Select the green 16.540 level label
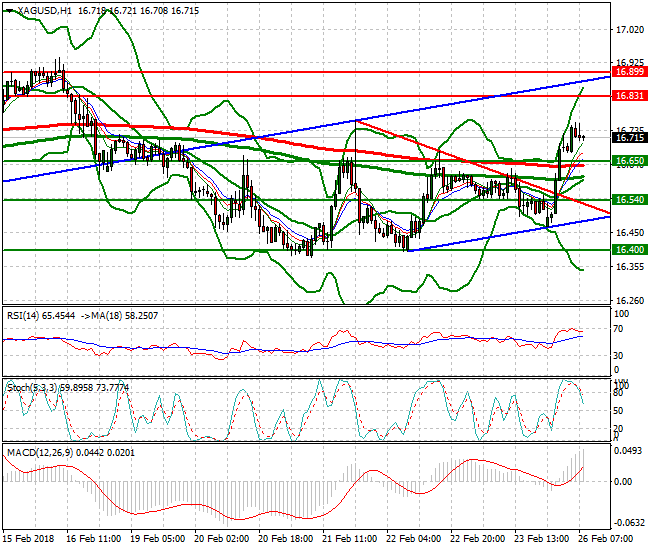This screenshot has height=550, width=650. (x=630, y=200)
